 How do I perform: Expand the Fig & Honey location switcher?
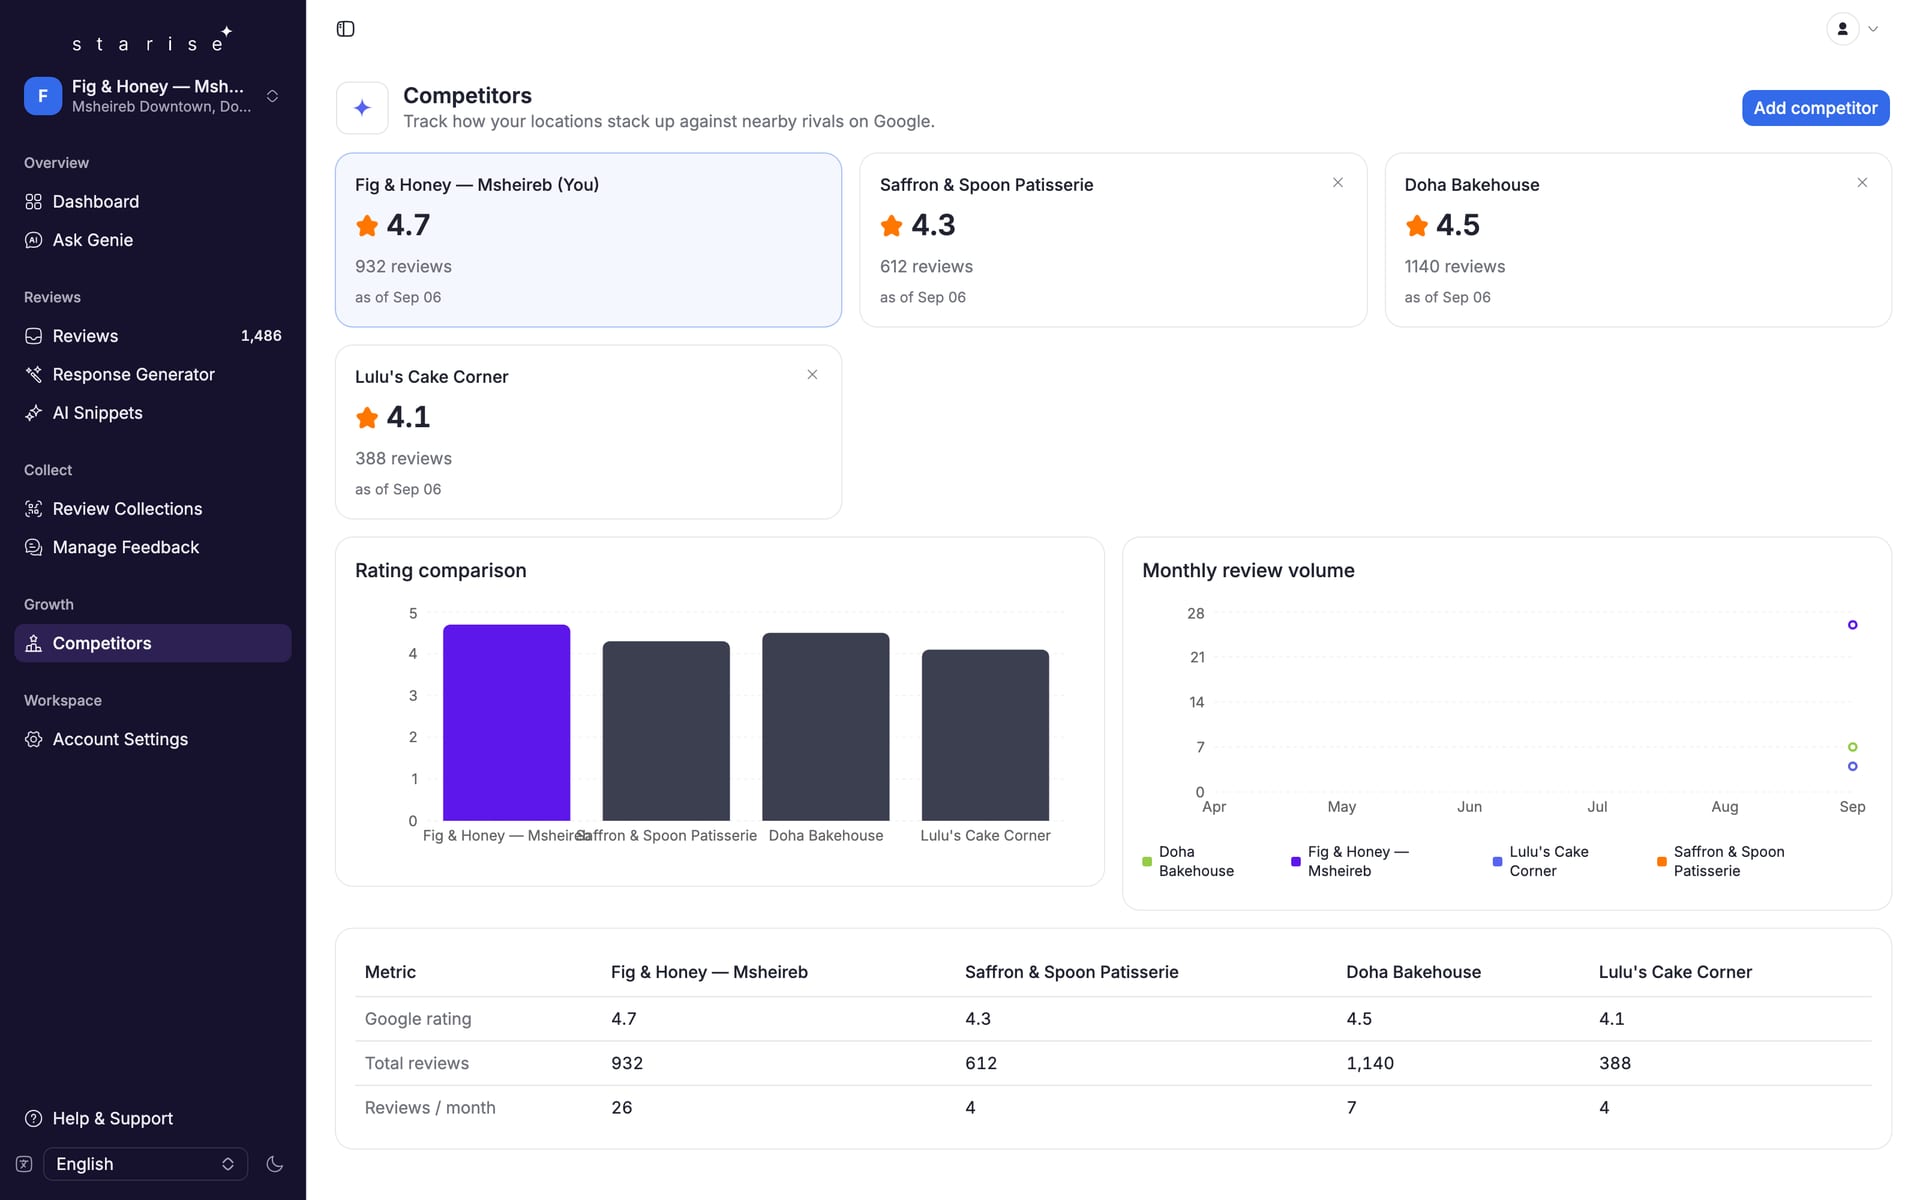pos(272,96)
